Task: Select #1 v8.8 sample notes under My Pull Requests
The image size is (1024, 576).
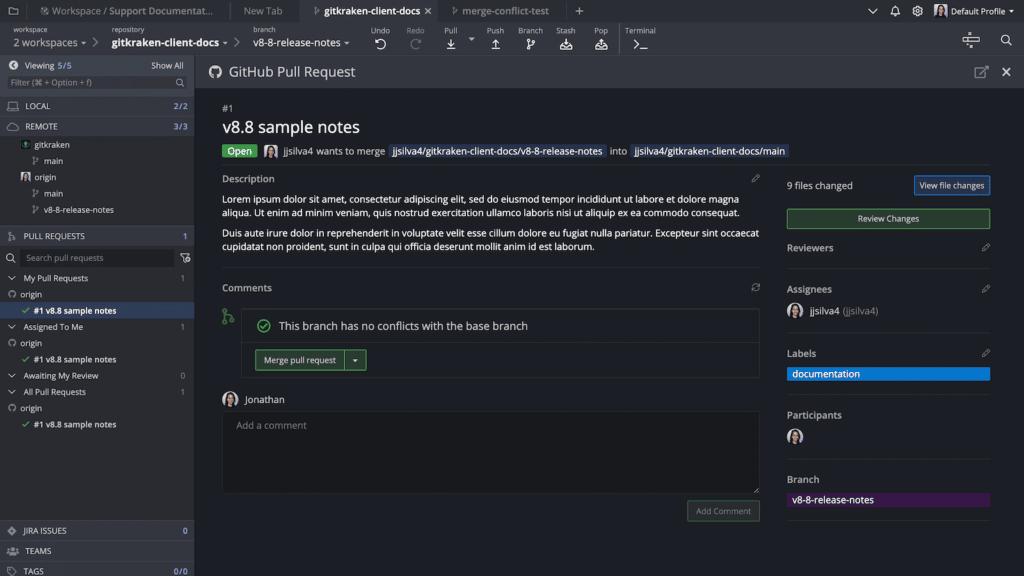Action: [x=97, y=311]
